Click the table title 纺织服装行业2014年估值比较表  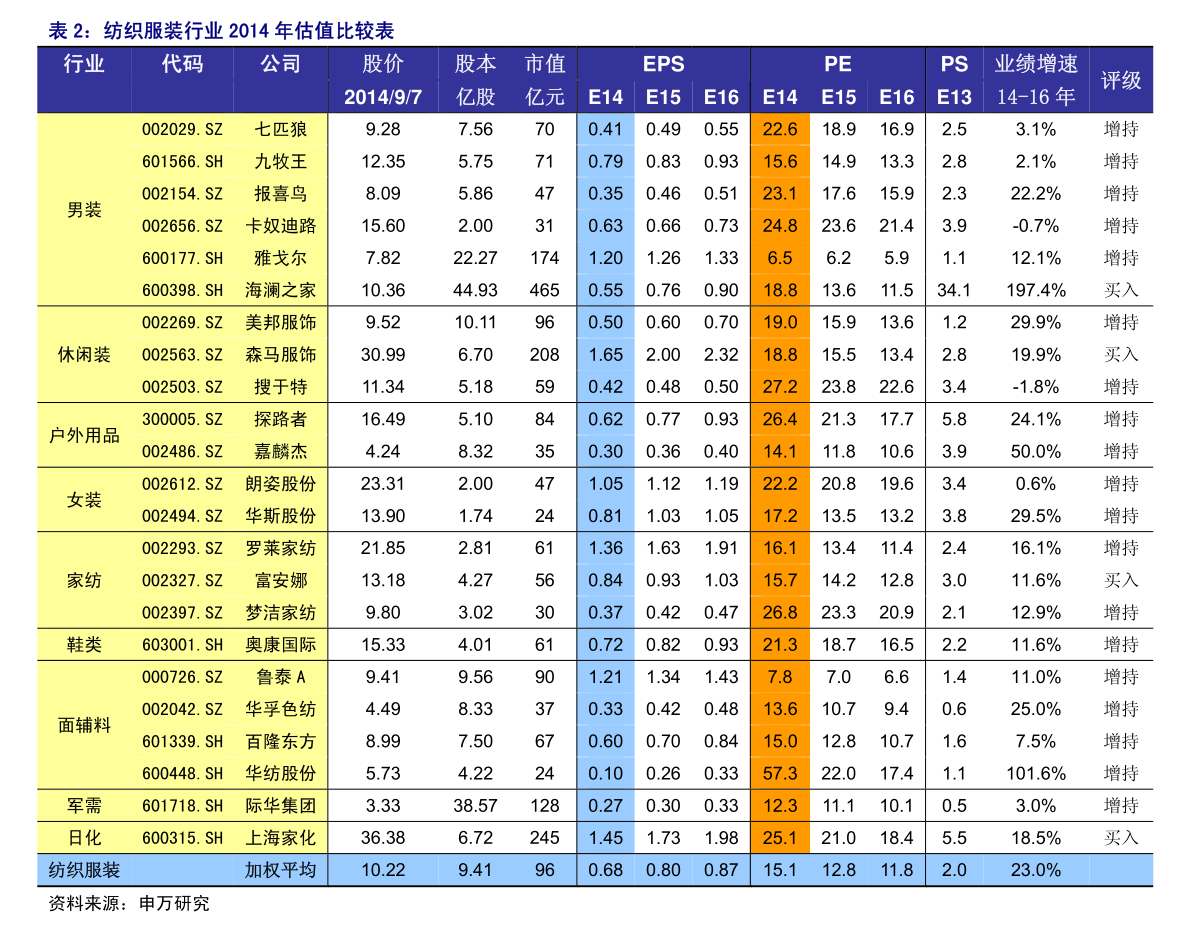click(x=220, y=31)
